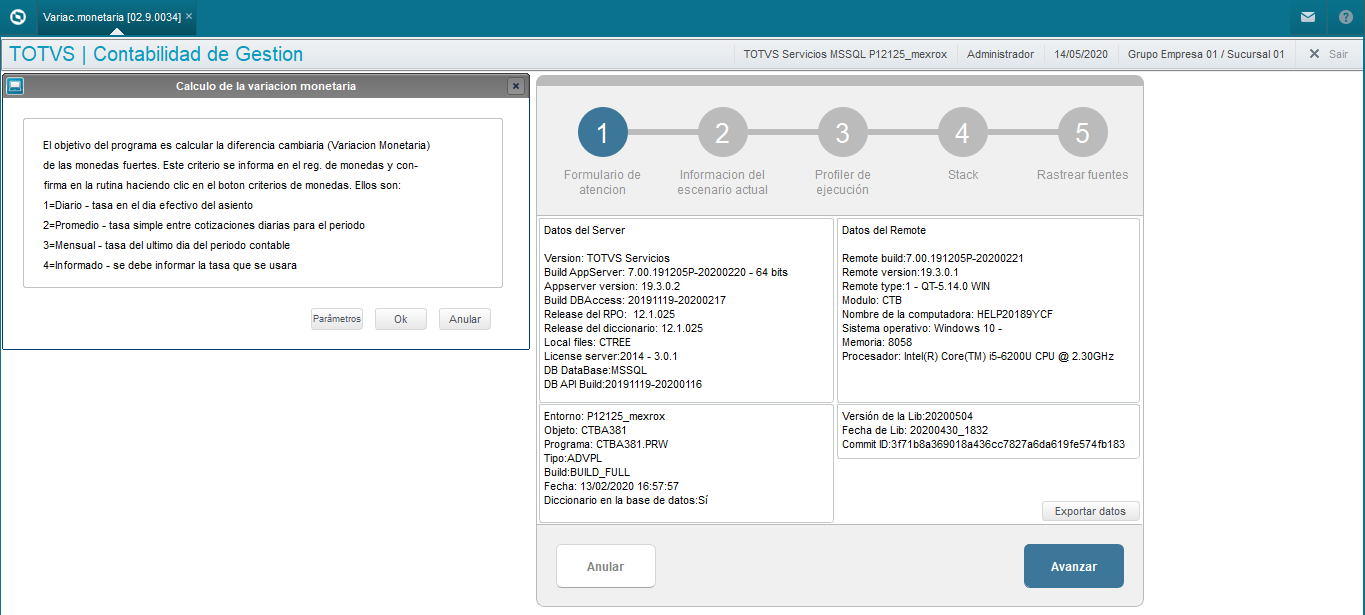Image resolution: width=1365 pixels, height=615 pixels.
Task: Click the Datos del Server heading
Action: (x=585, y=230)
